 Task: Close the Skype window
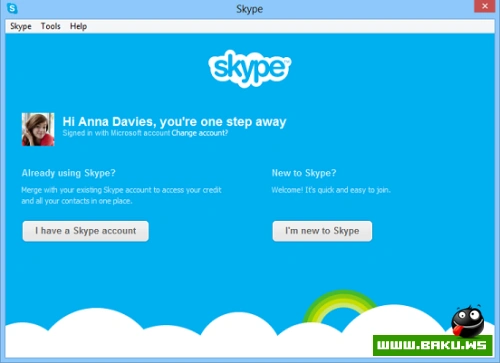485,6
